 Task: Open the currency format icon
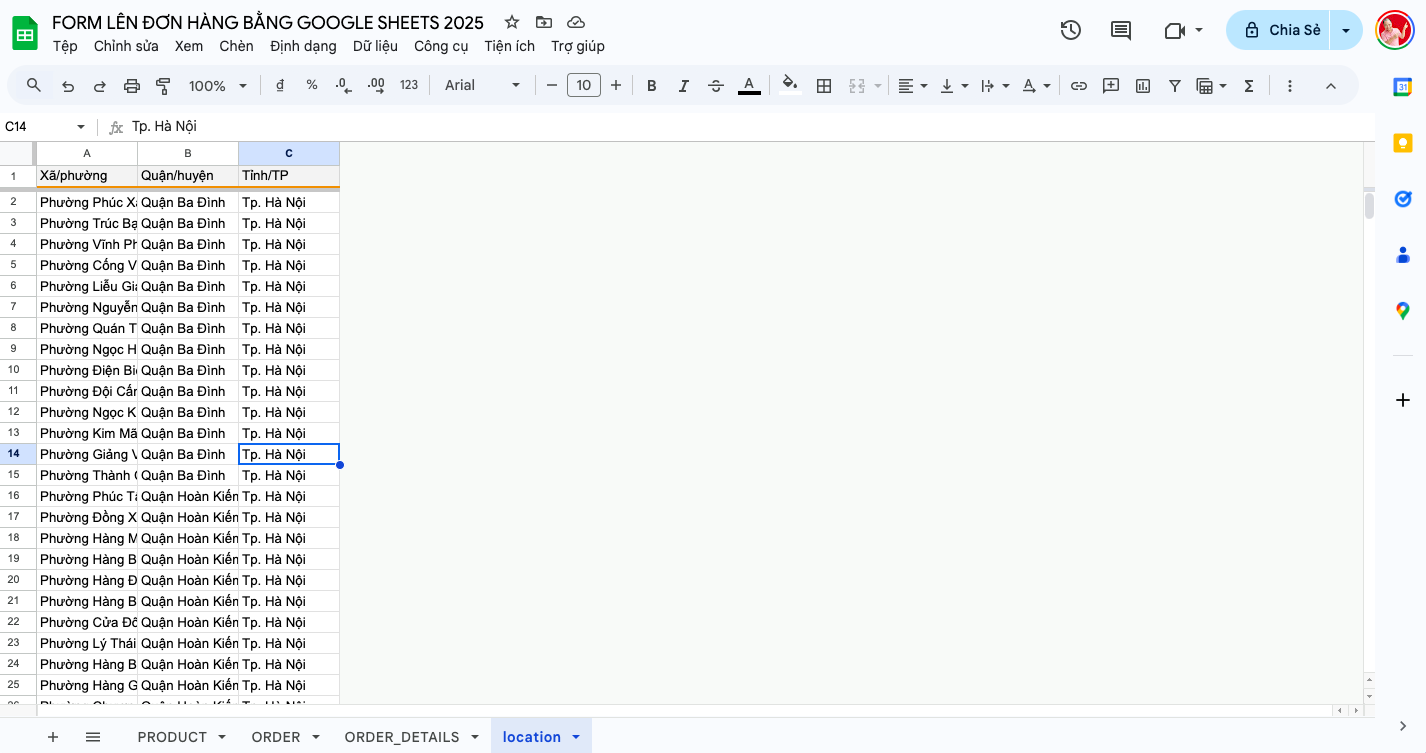click(x=279, y=85)
